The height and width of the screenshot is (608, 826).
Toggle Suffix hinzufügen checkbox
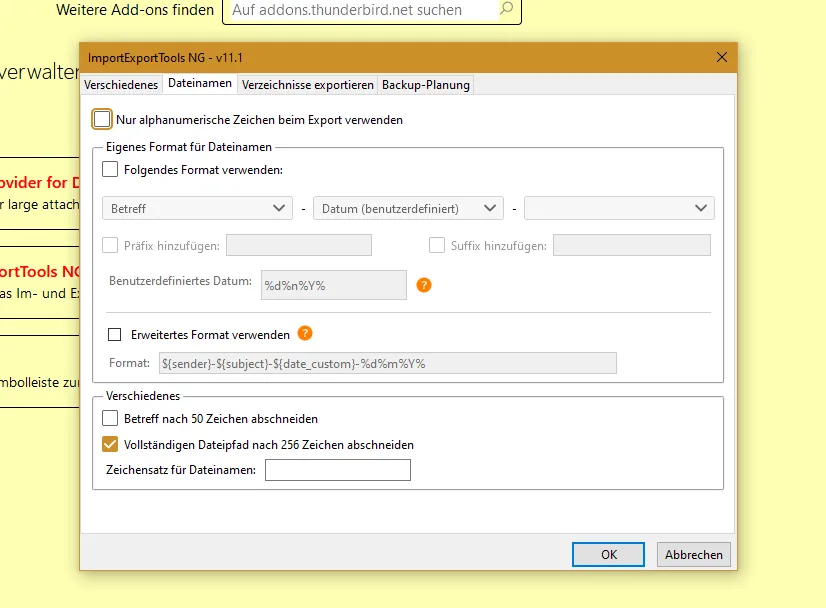(437, 245)
